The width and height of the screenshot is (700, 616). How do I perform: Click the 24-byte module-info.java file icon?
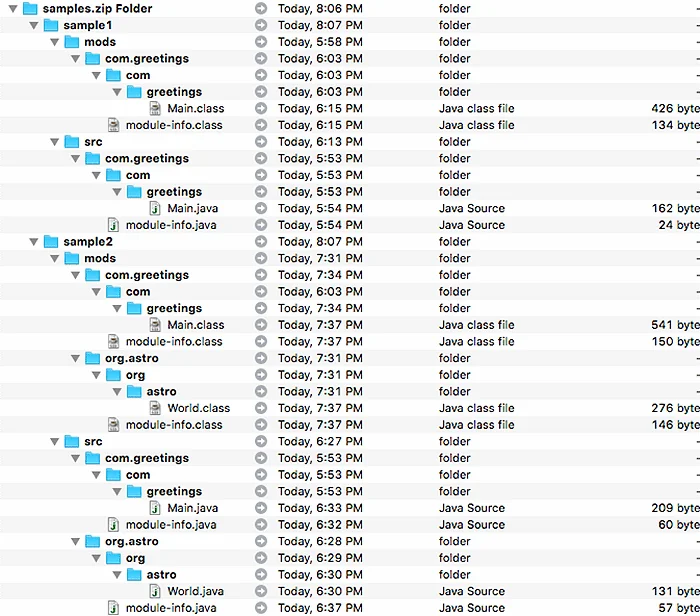coord(113,225)
